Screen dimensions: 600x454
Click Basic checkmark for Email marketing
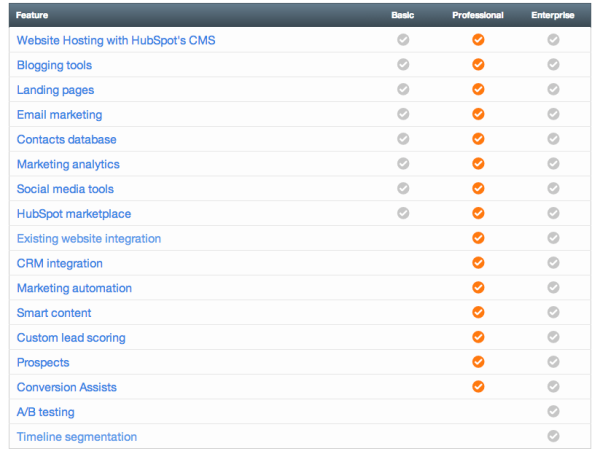click(x=403, y=114)
